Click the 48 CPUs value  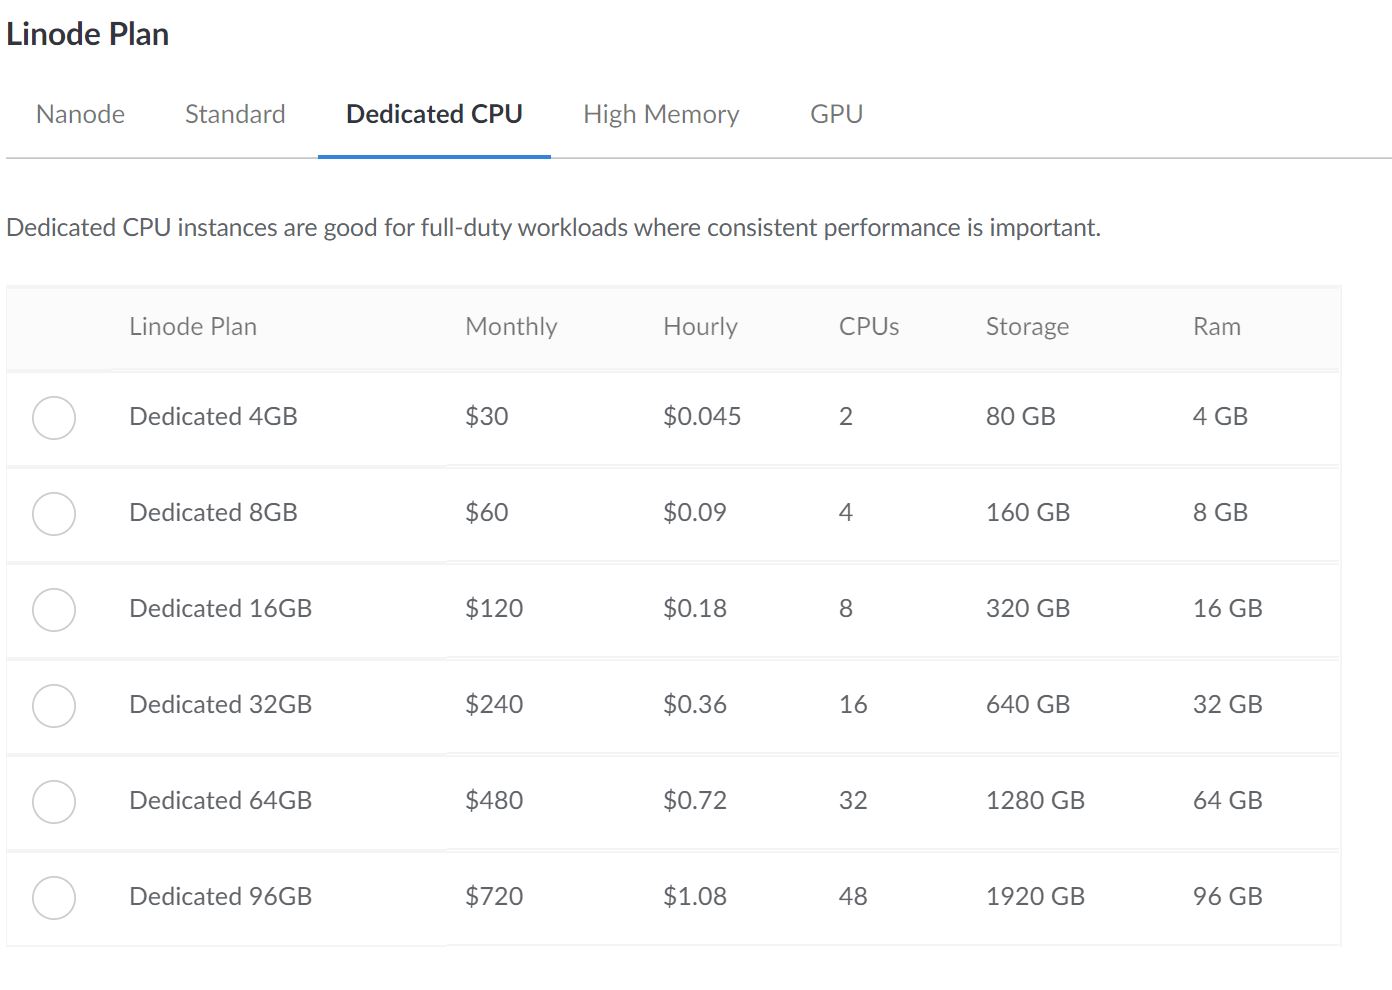[x=853, y=897]
